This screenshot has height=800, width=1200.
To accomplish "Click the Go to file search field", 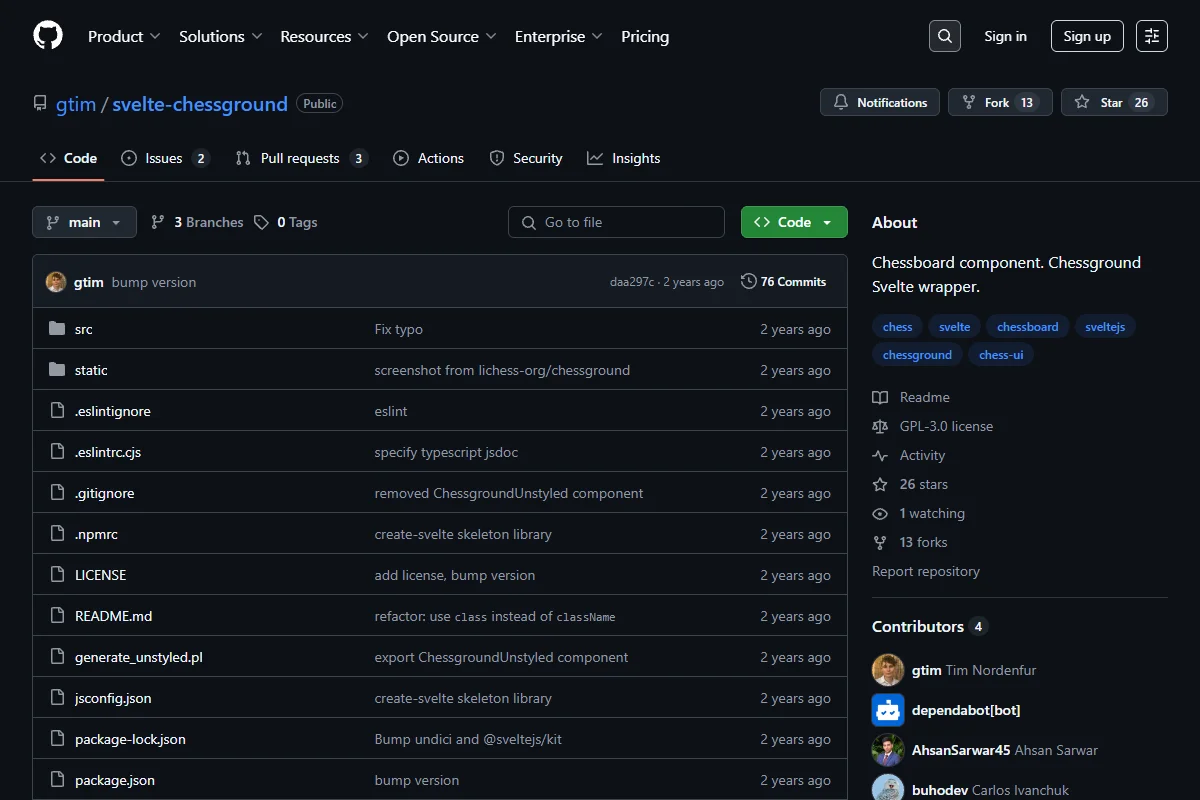I will 616,222.
